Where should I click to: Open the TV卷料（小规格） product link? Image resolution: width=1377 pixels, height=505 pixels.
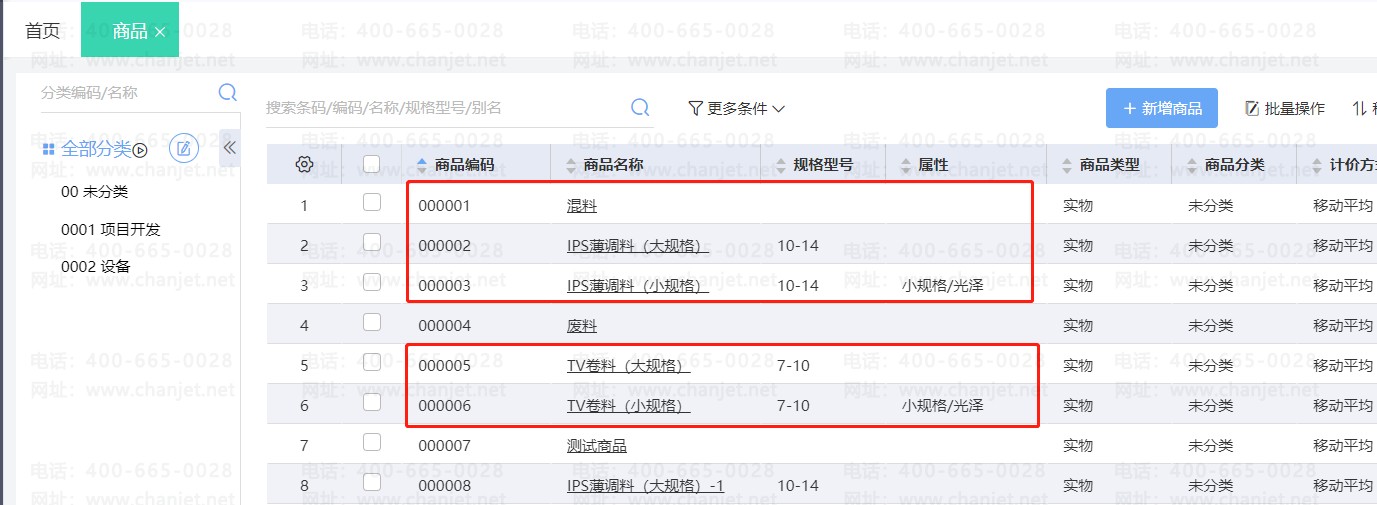629,406
